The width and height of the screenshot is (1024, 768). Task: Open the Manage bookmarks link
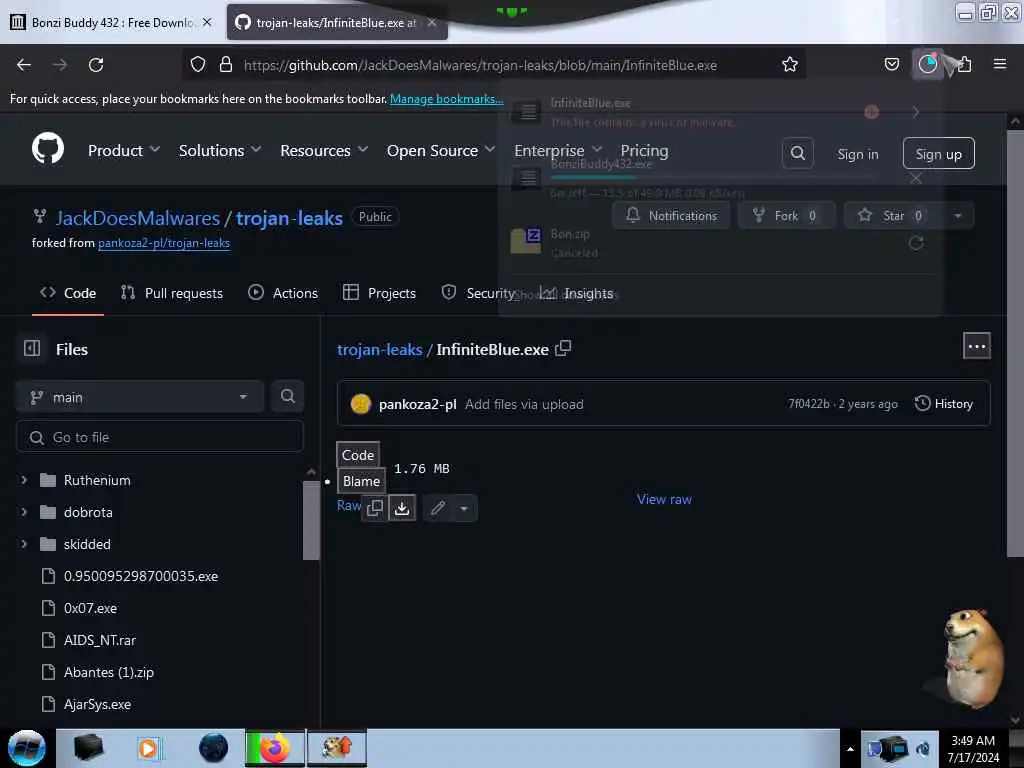tap(447, 99)
